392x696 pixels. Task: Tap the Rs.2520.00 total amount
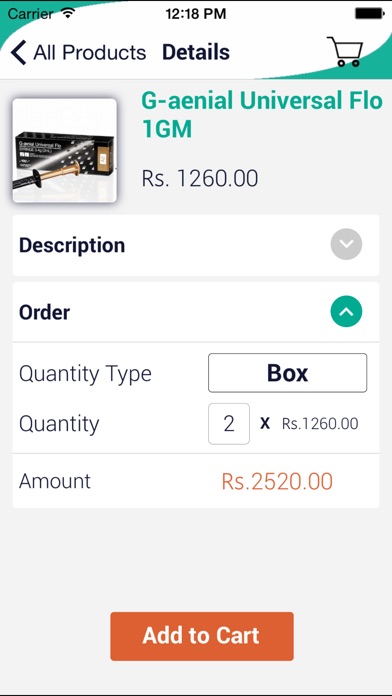pyautogui.click(x=277, y=482)
